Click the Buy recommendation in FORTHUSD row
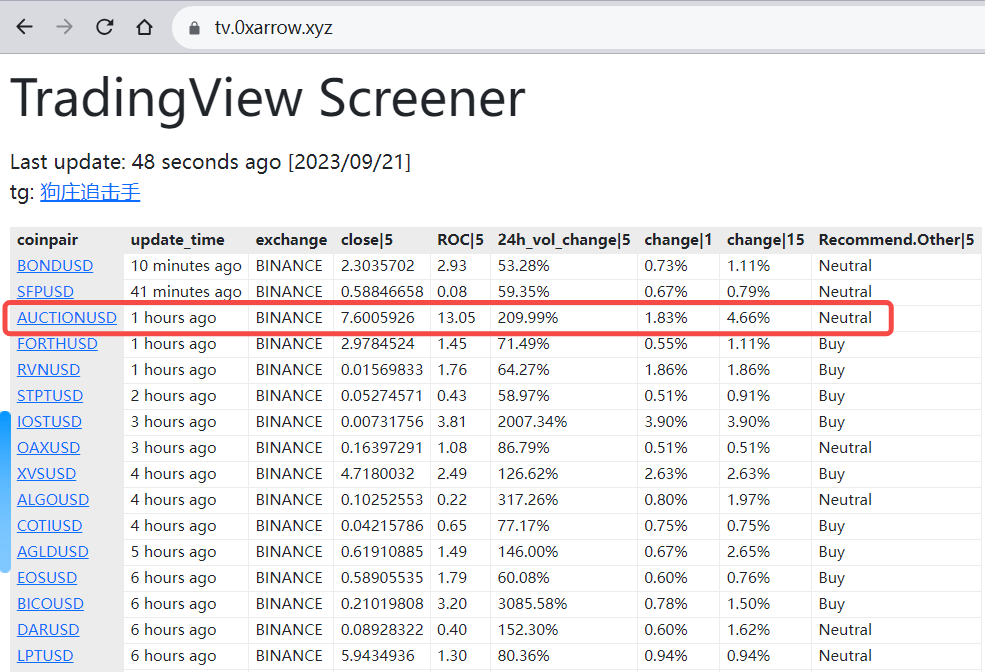 pos(832,344)
